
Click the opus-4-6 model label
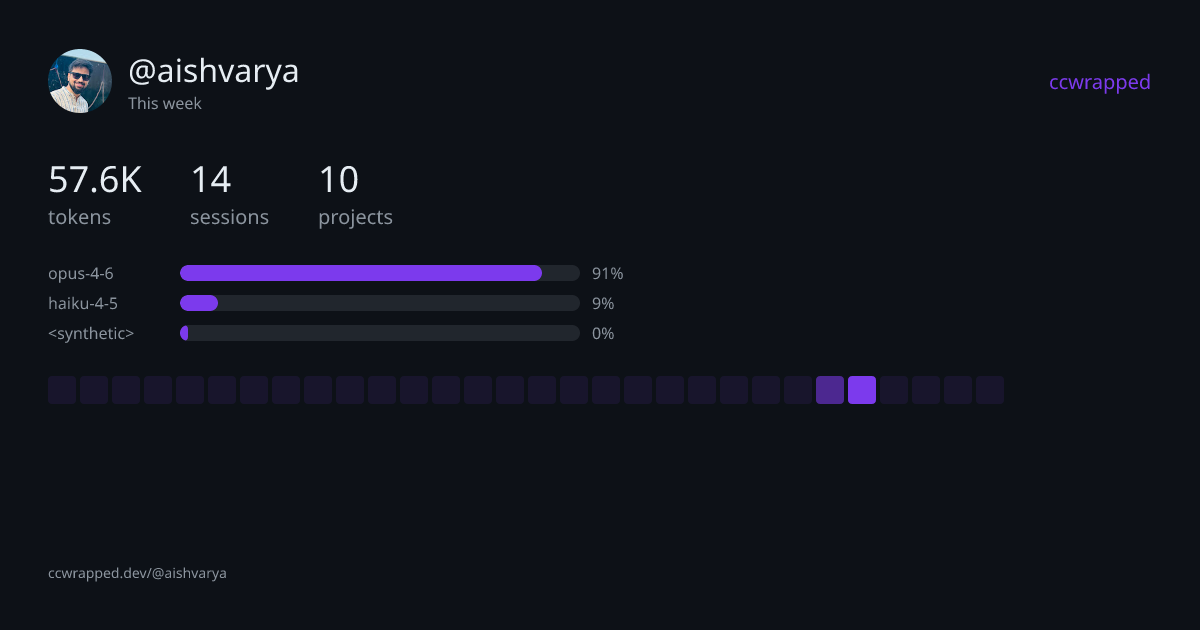click(81, 273)
